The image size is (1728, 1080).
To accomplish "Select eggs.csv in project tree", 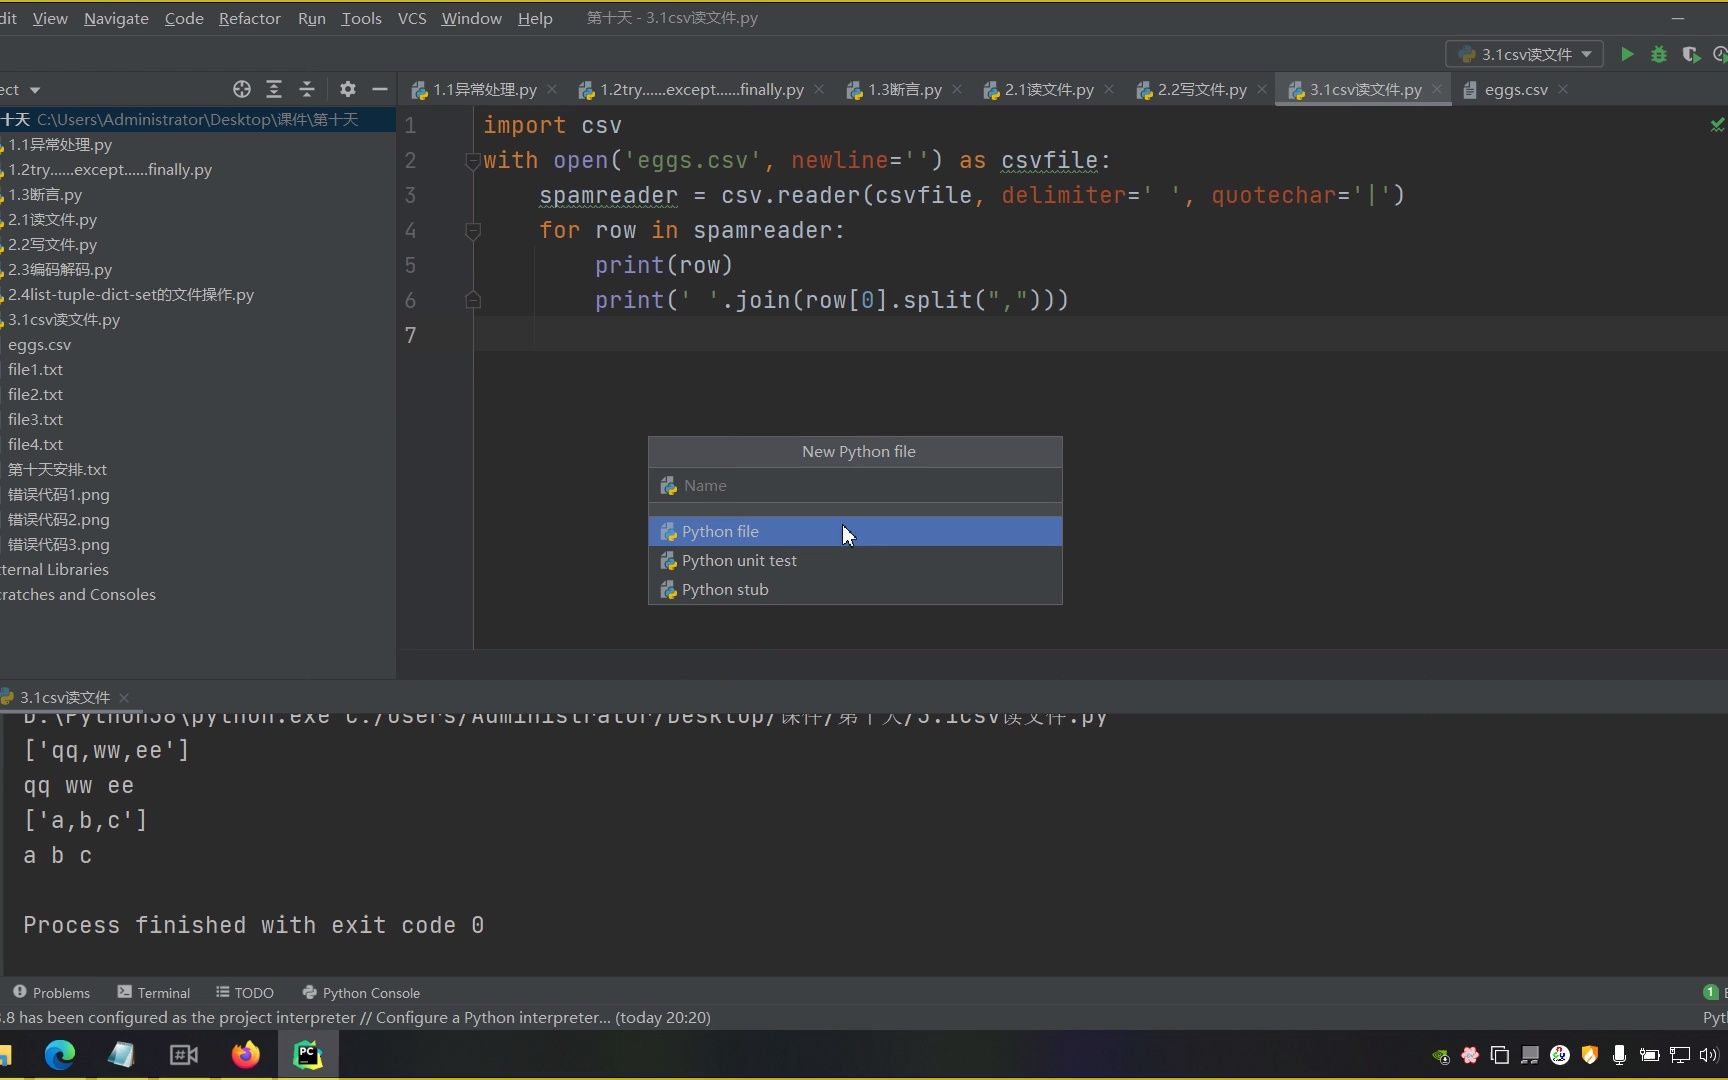I will (x=40, y=344).
